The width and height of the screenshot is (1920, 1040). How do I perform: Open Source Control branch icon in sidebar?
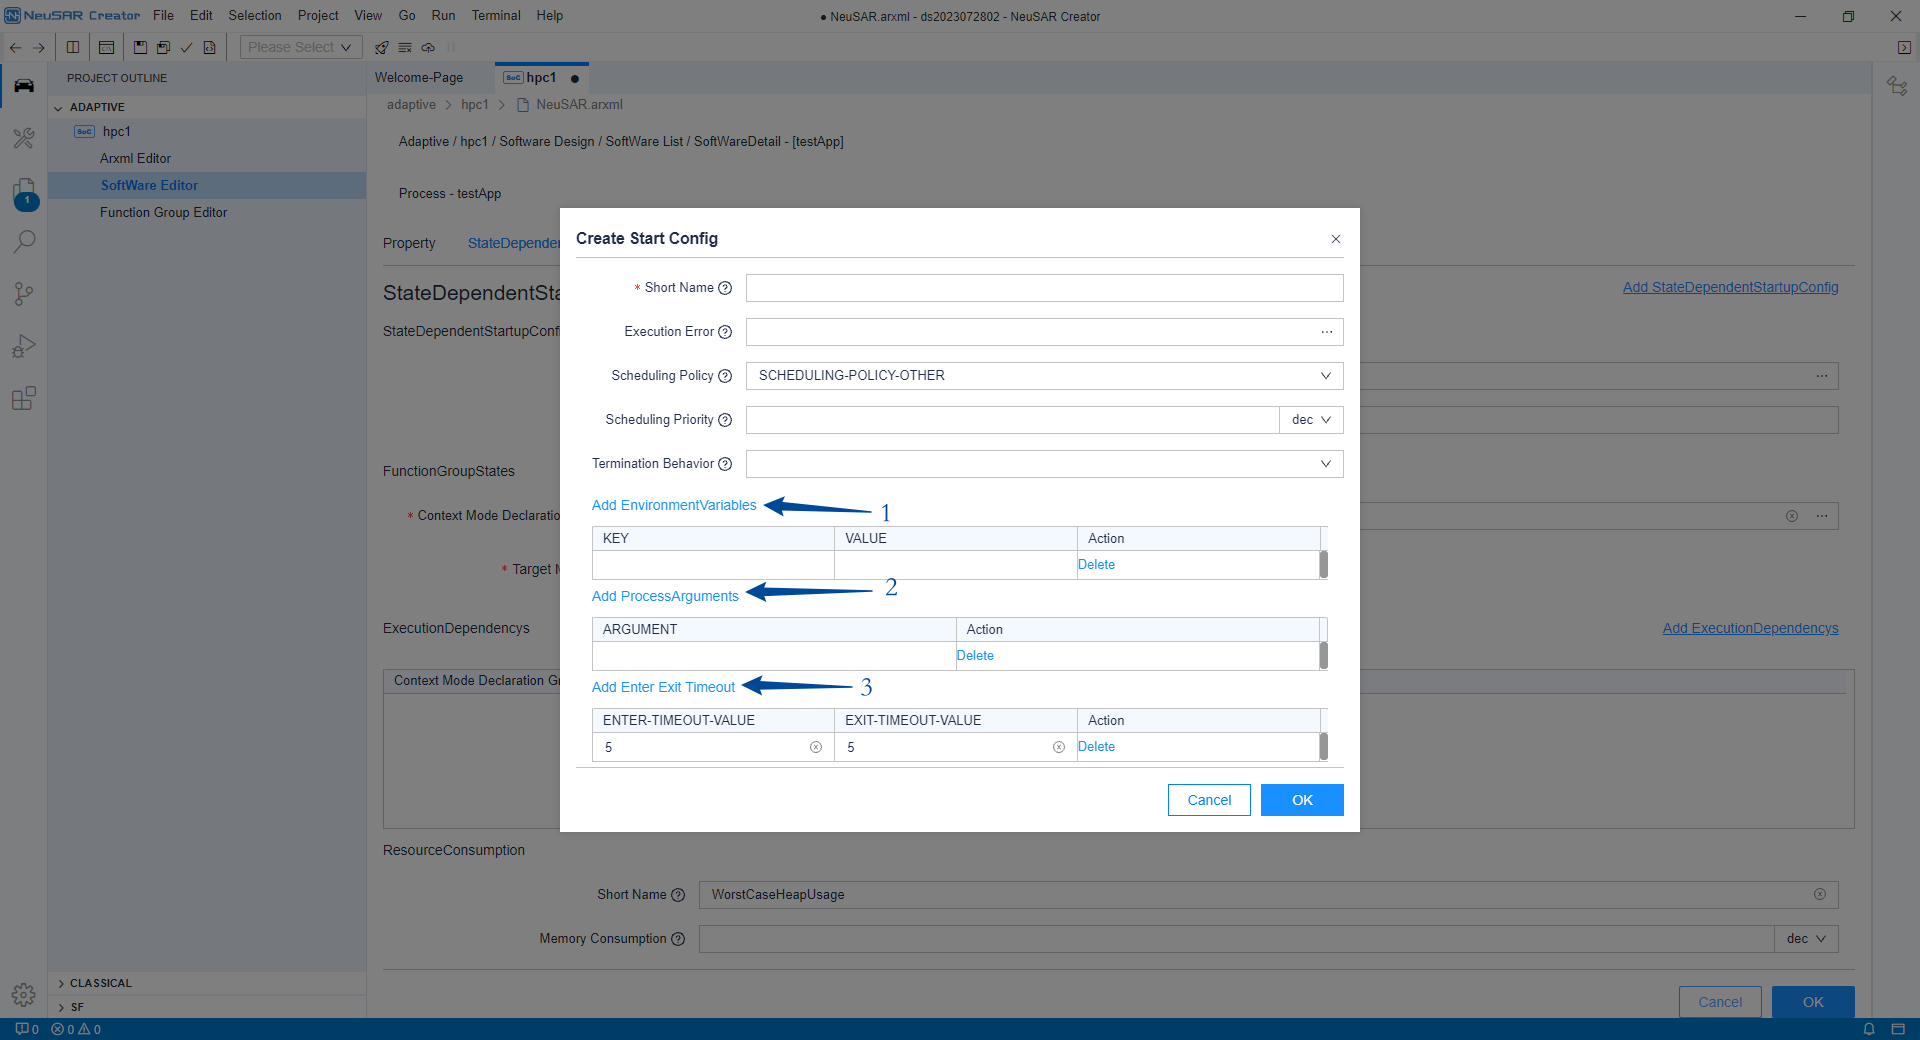24,294
